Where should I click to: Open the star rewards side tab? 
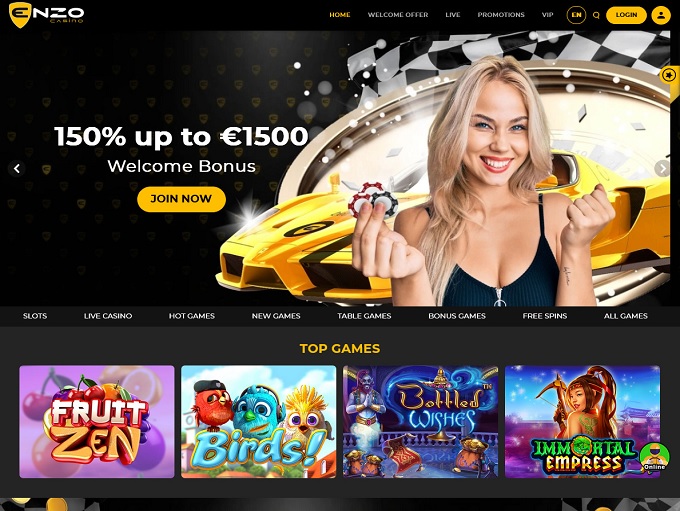(669, 76)
